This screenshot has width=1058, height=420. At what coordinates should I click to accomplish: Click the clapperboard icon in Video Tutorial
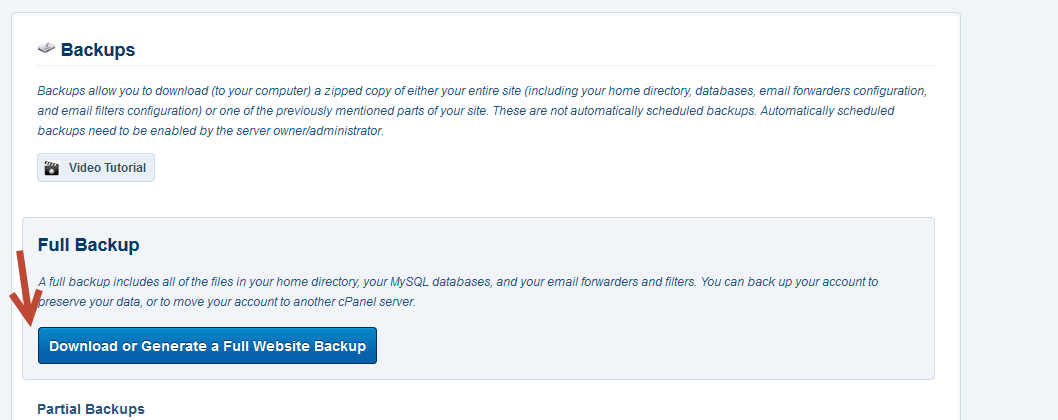(52, 168)
